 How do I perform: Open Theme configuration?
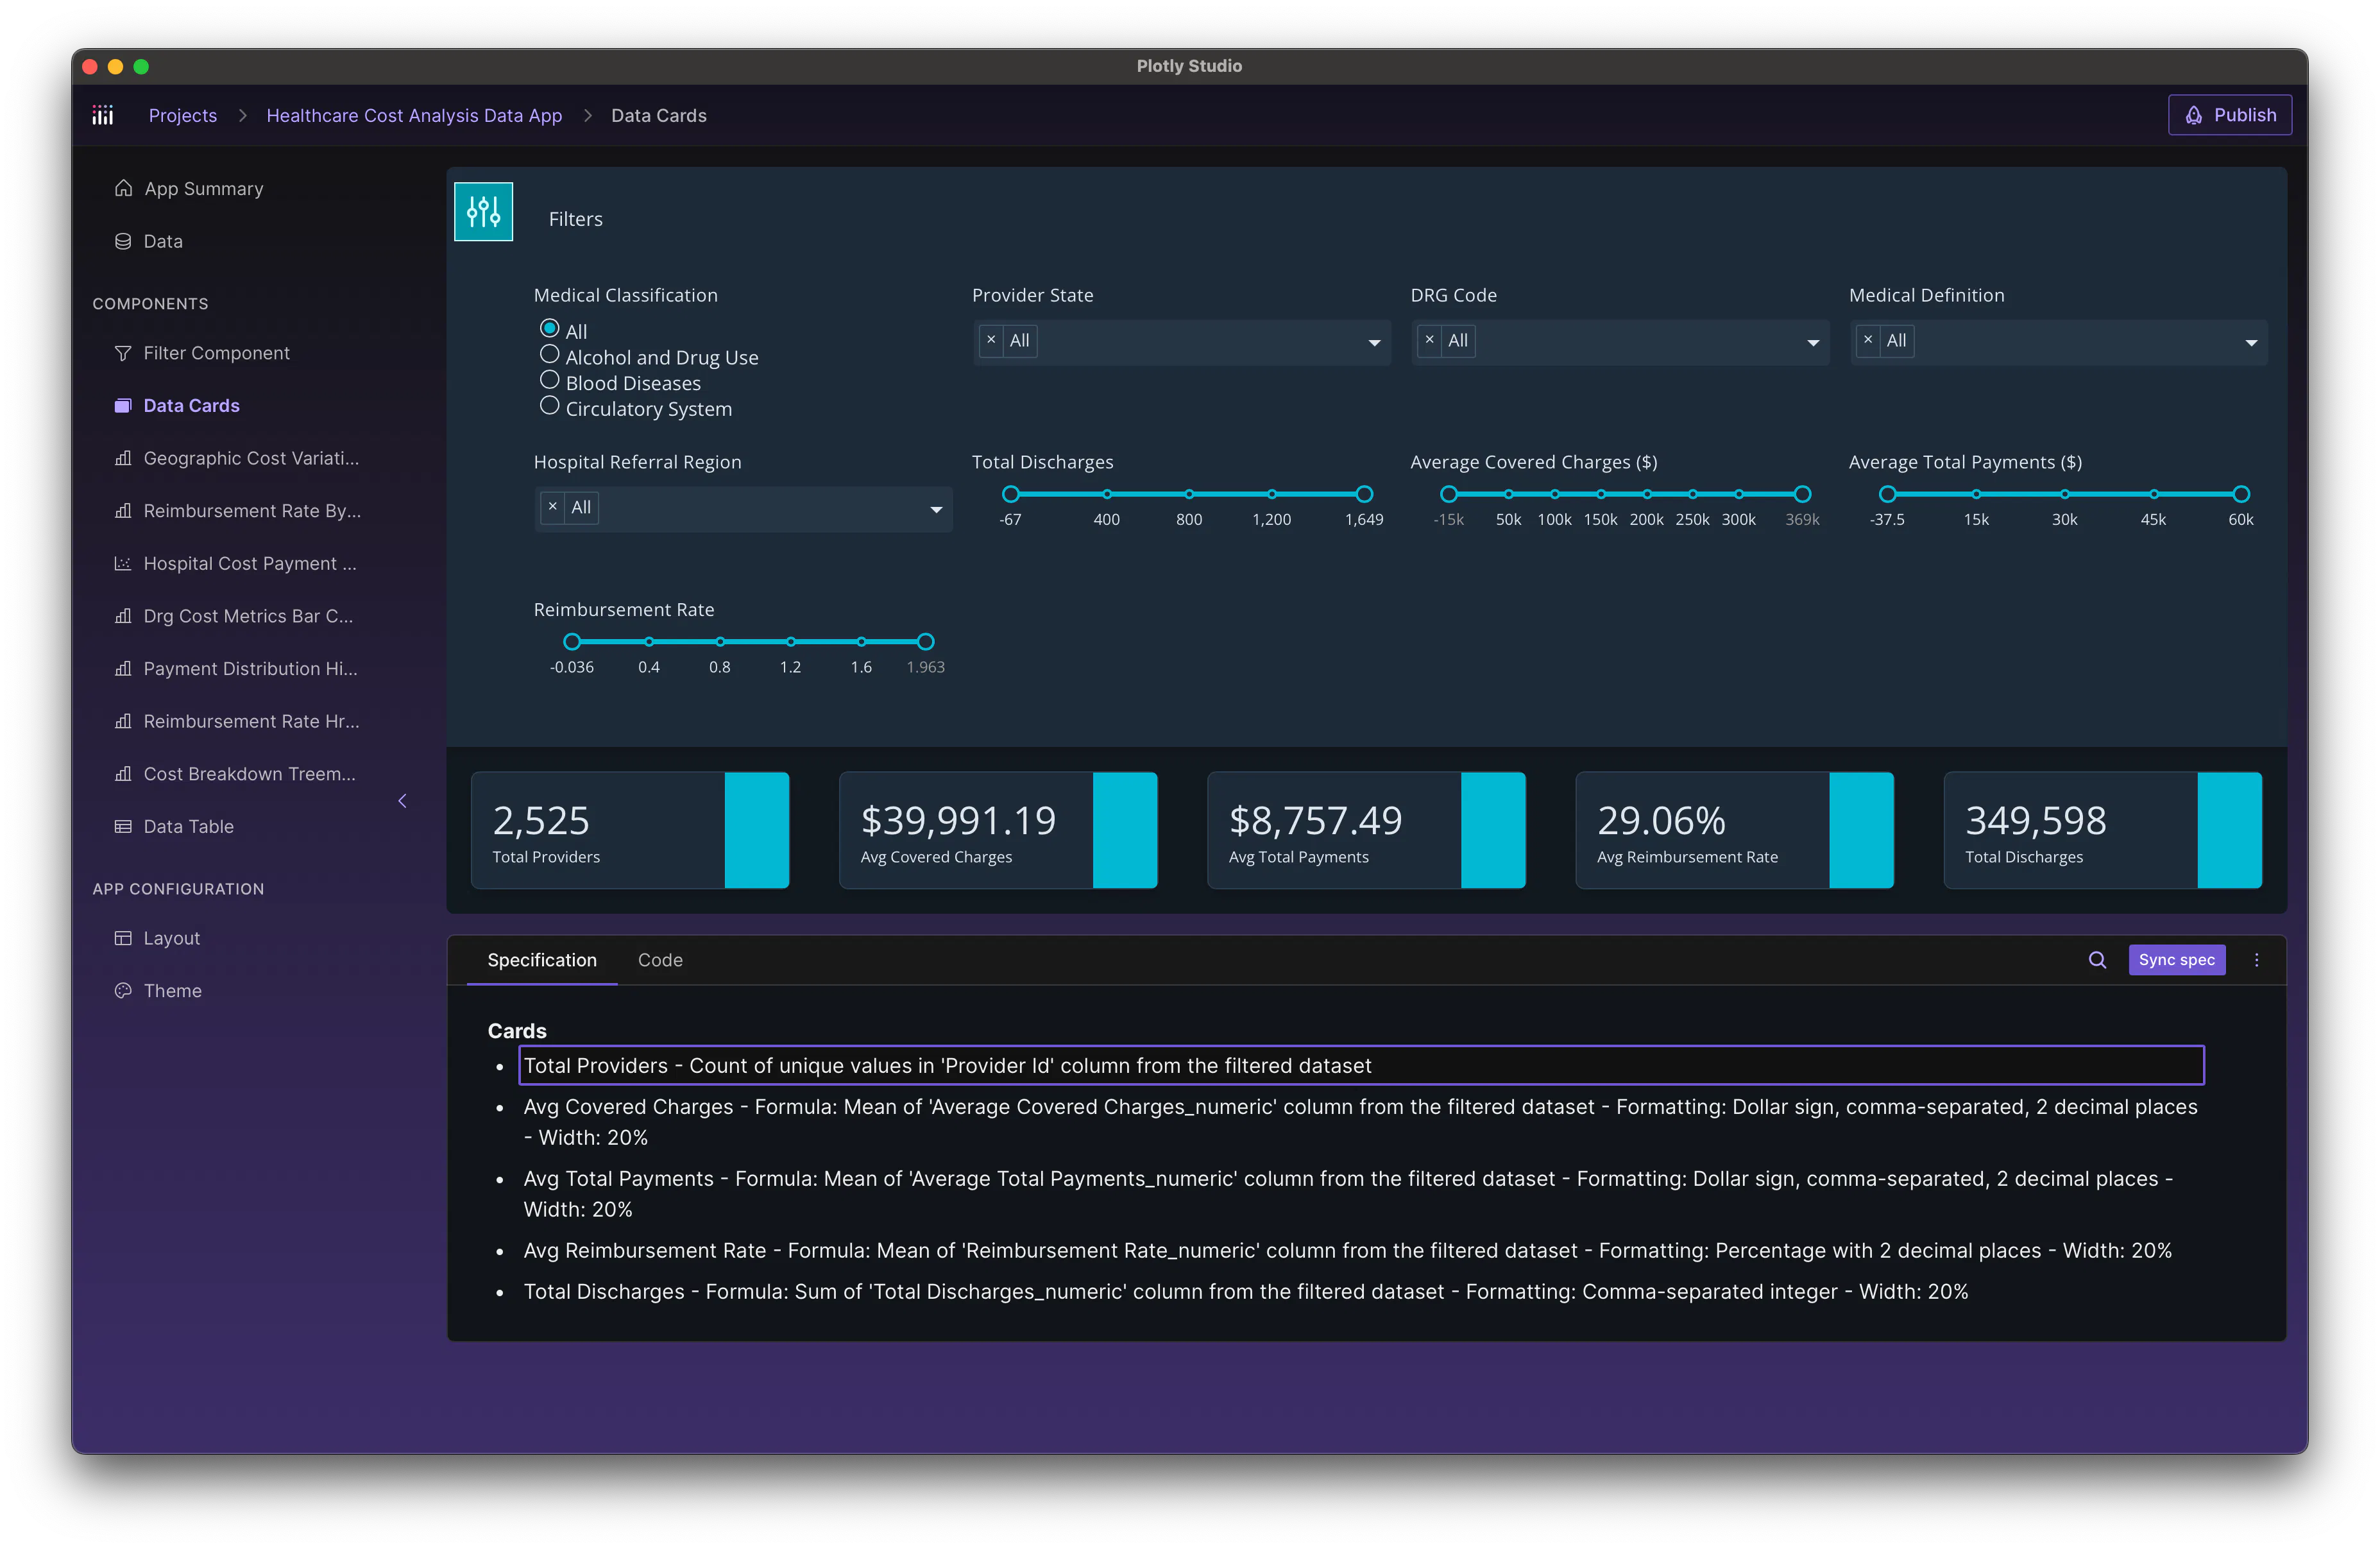(158, 991)
